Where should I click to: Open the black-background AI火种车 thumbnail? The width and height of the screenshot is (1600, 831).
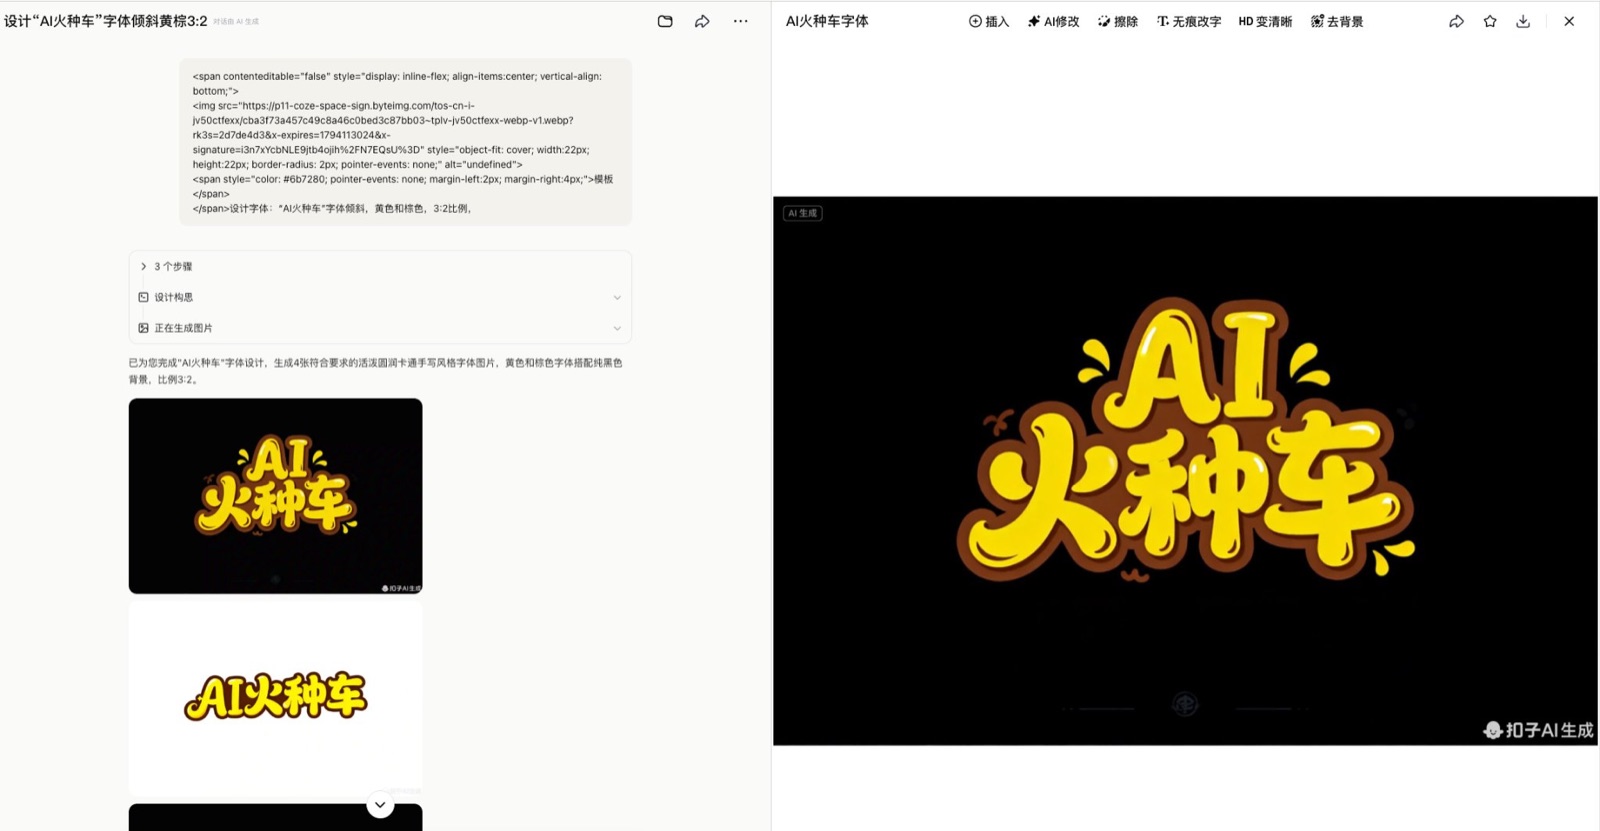coord(275,496)
